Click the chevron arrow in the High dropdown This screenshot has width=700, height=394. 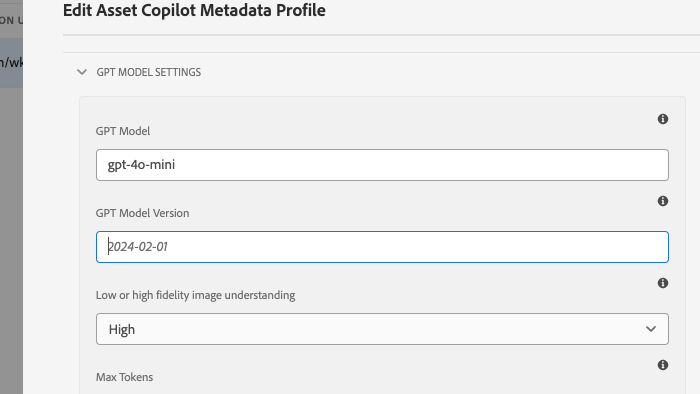pos(651,329)
